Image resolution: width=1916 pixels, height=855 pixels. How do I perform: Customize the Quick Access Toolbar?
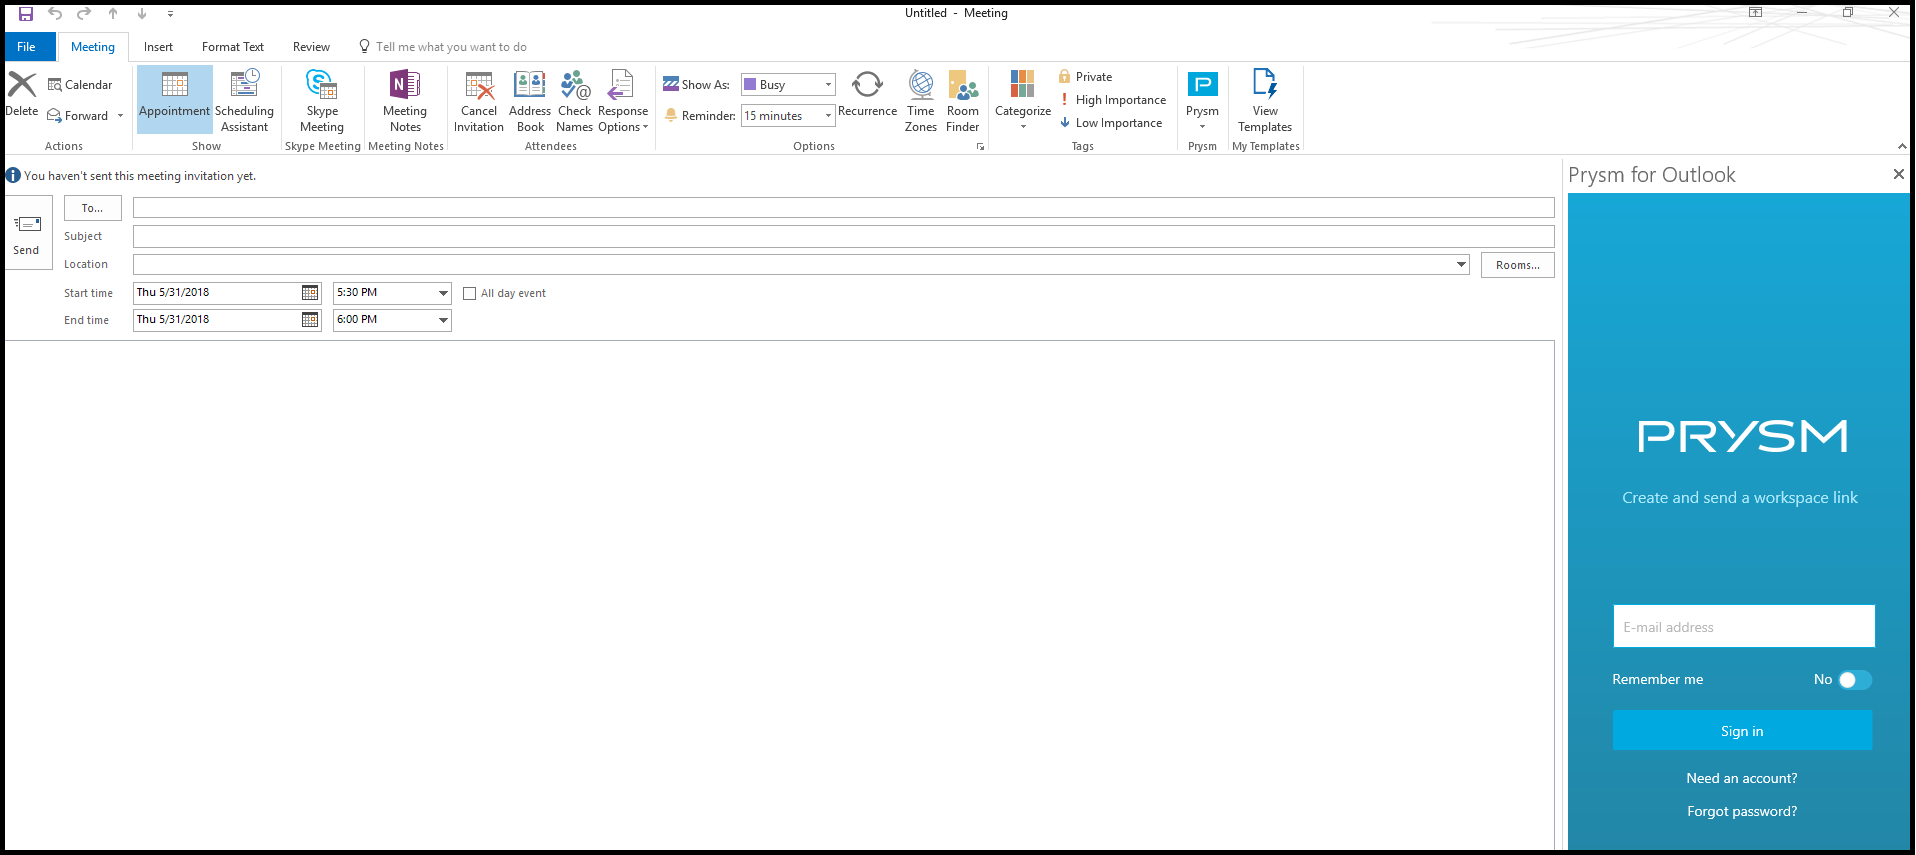click(x=170, y=14)
